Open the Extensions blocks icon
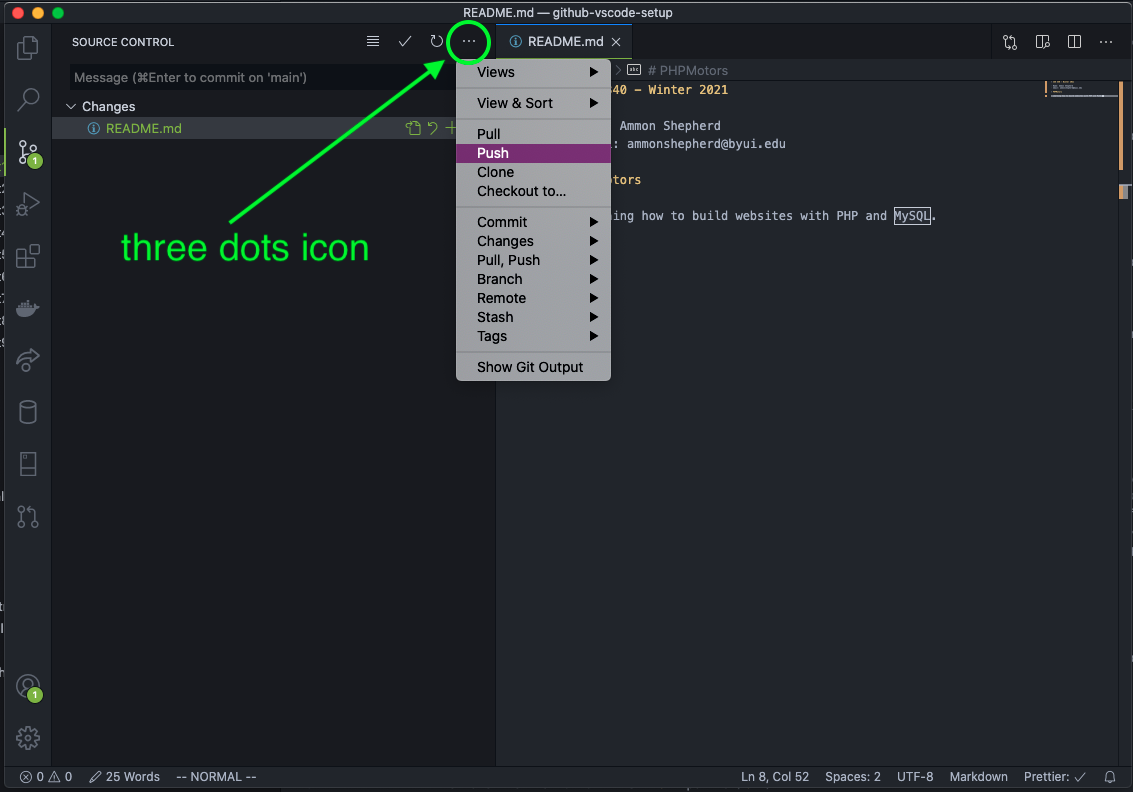 27,256
